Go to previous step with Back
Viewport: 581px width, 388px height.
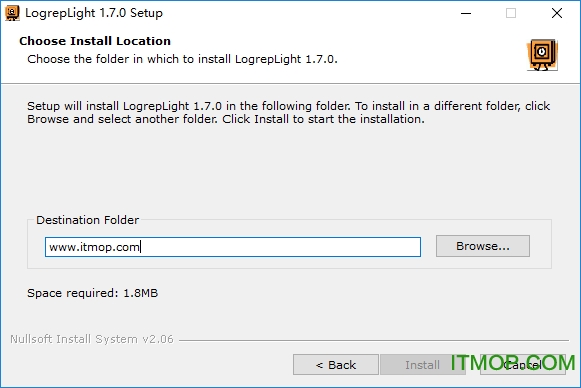336,365
